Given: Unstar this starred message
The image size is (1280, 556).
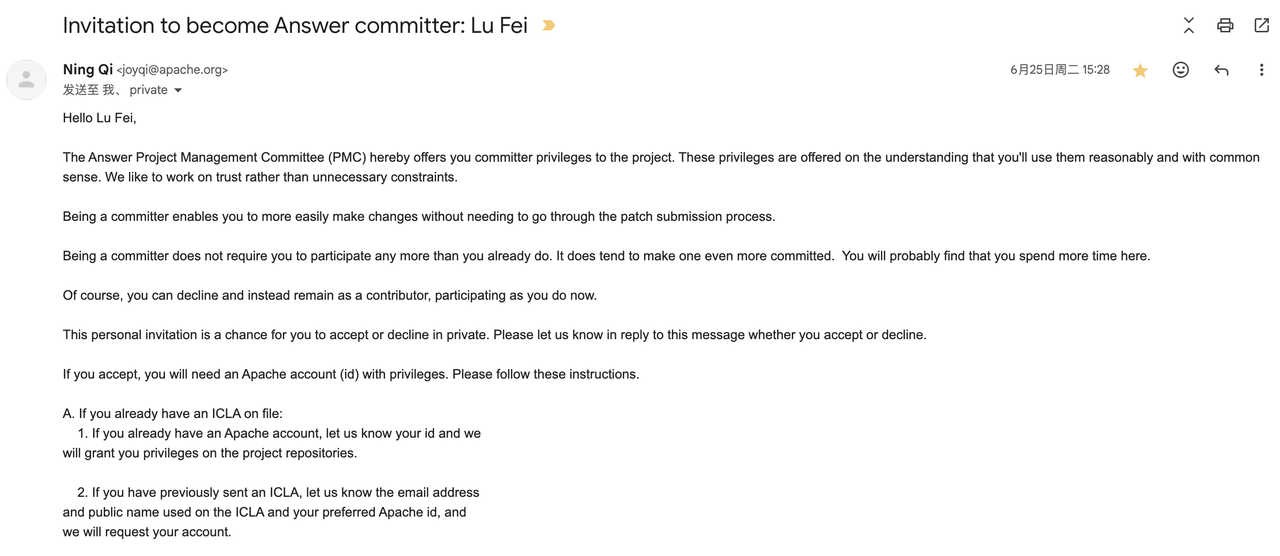Looking at the screenshot, I should (1140, 70).
